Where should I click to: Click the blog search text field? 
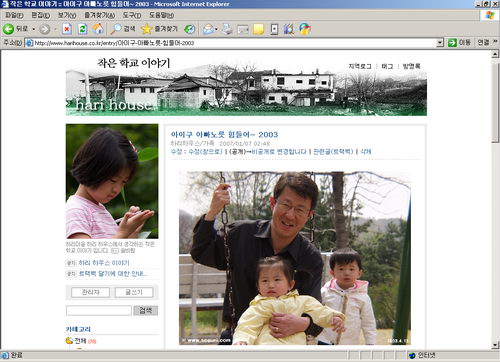coord(99,311)
